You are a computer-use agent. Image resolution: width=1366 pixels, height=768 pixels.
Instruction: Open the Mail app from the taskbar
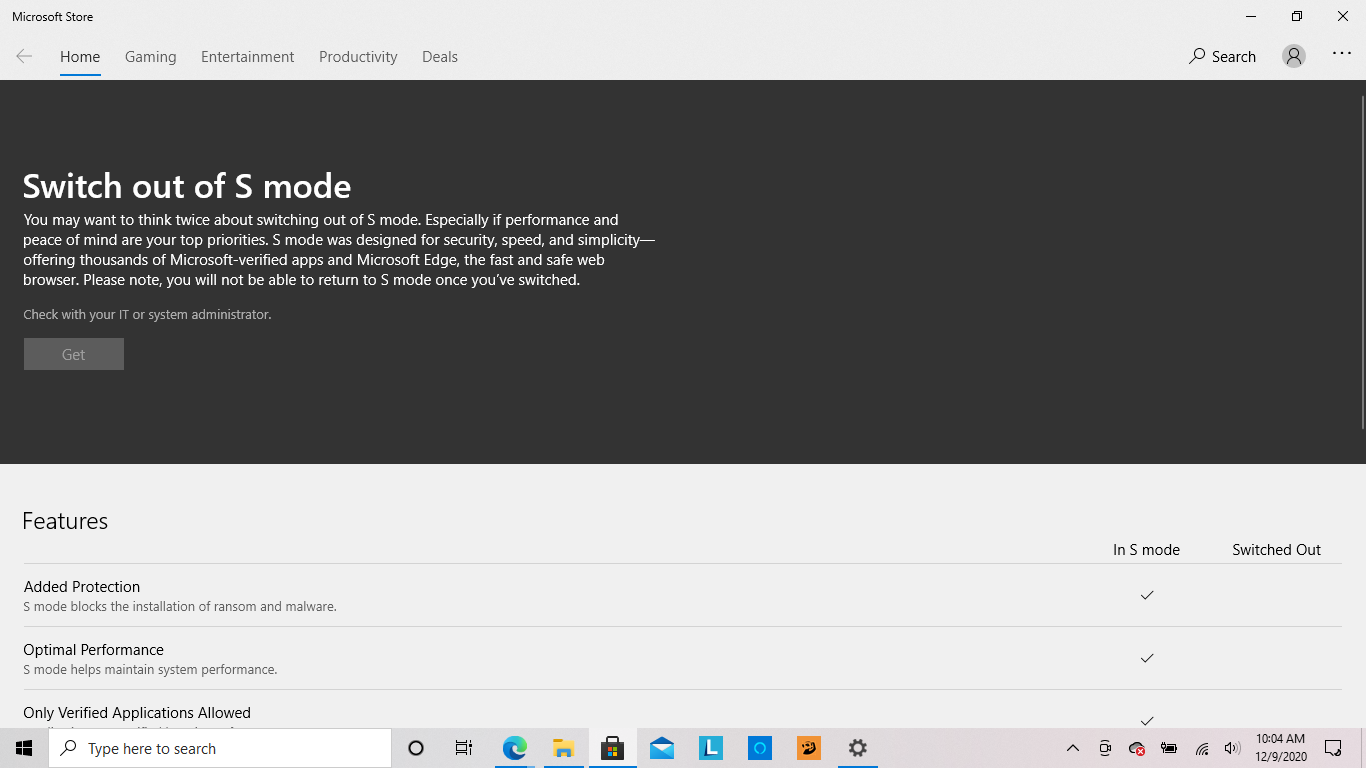[662, 748]
